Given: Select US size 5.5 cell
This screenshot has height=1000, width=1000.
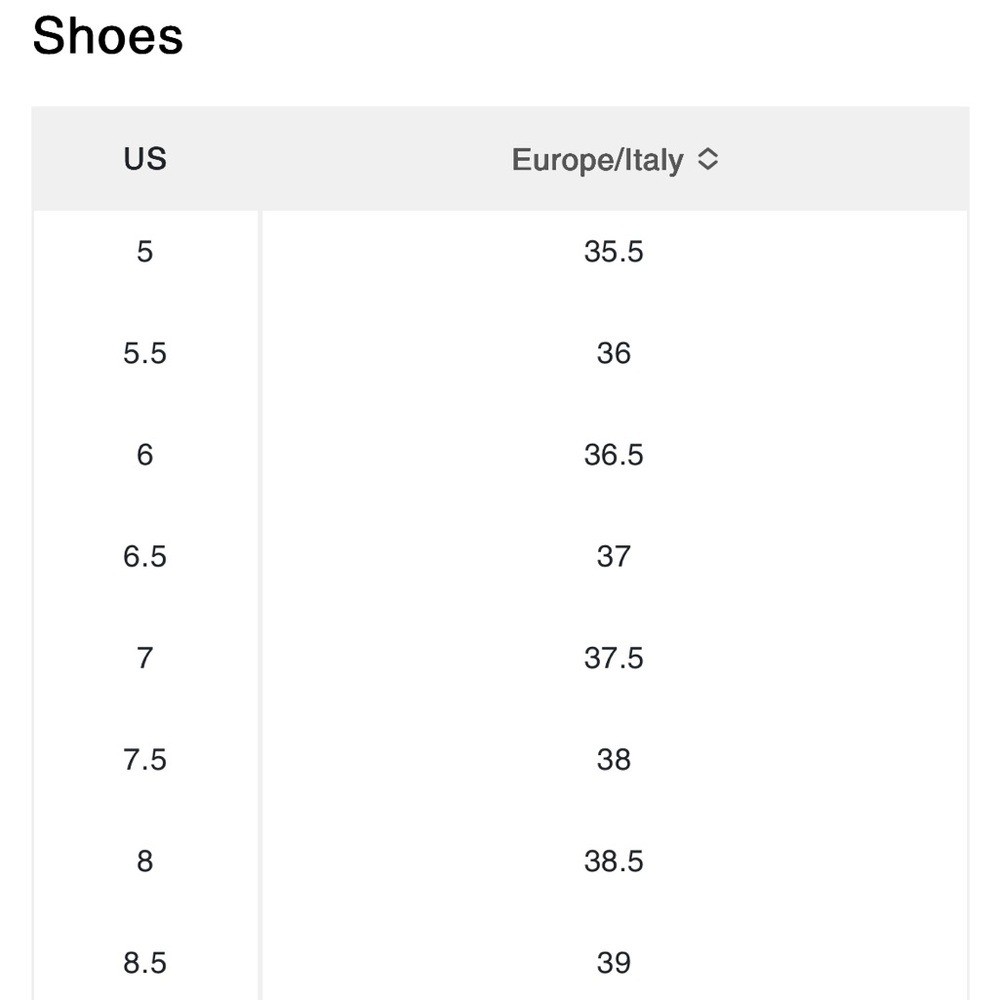Looking at the screenshot, I should (145, 353).
